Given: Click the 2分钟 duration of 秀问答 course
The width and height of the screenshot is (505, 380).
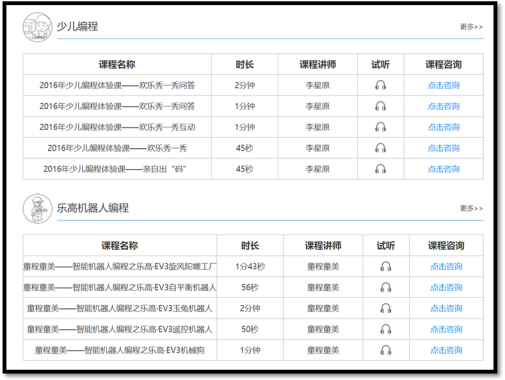Looking at the screenshot, I should point(245,85).
